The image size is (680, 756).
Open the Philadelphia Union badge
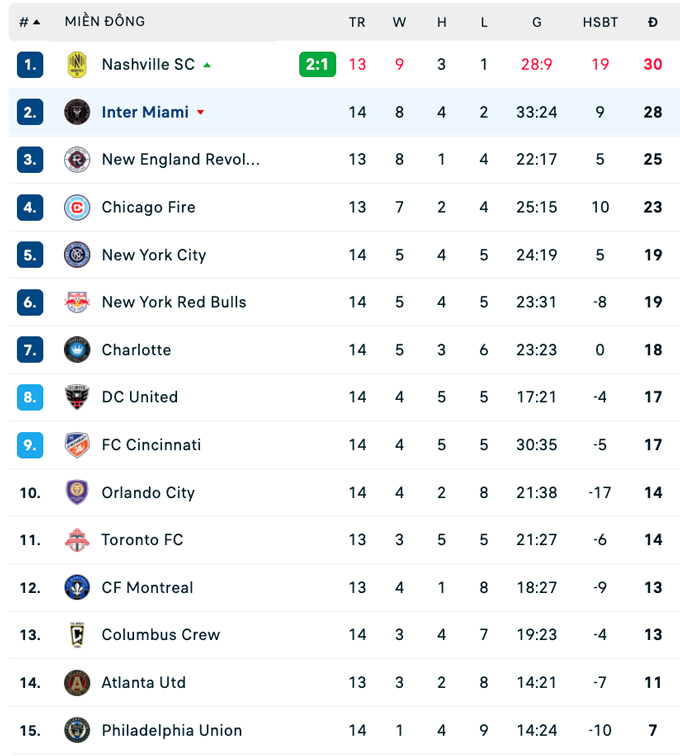(77, 730)
